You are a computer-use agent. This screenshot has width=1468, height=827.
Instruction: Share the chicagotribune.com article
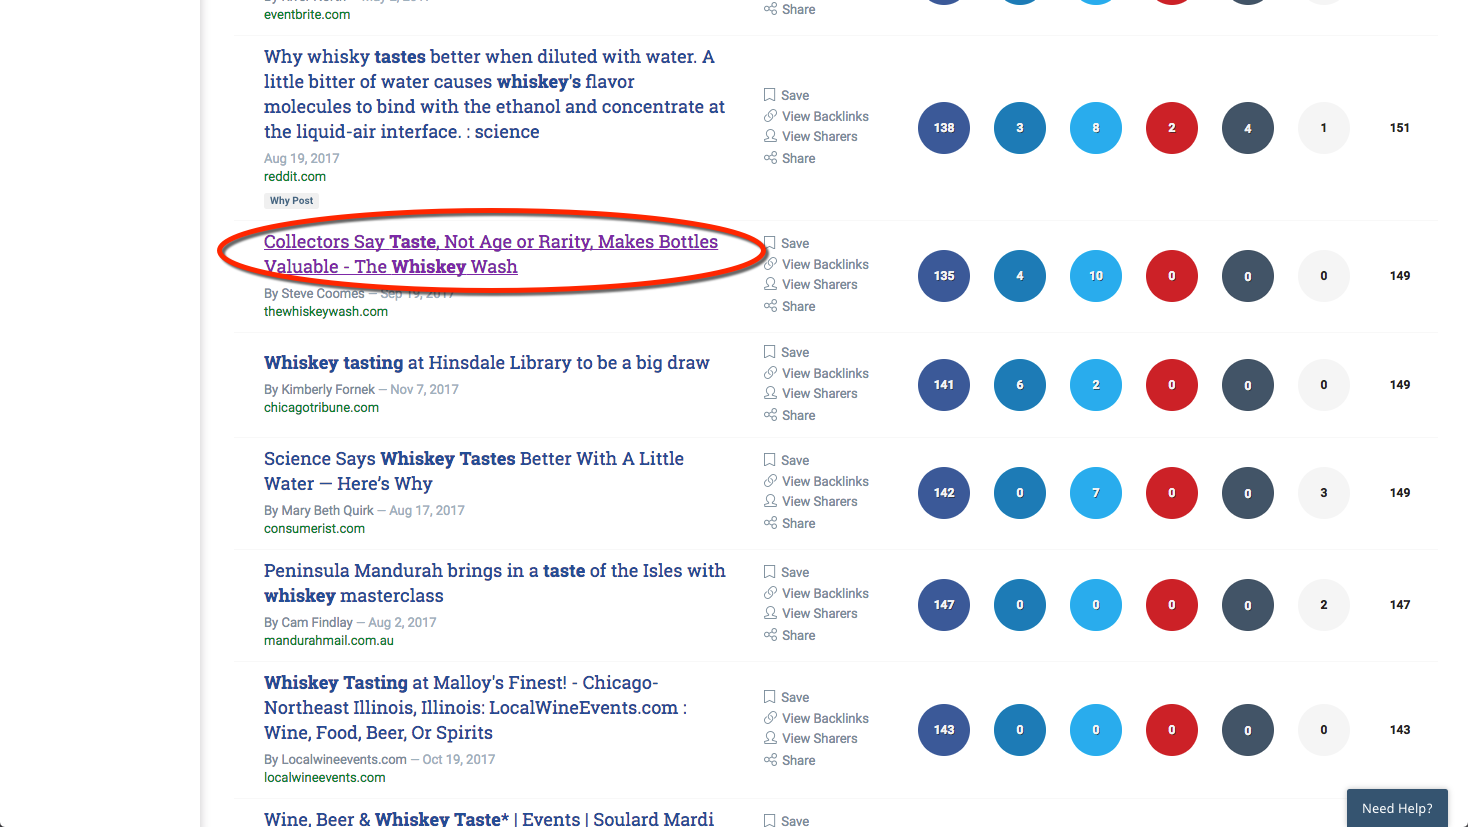pos(789,415)
